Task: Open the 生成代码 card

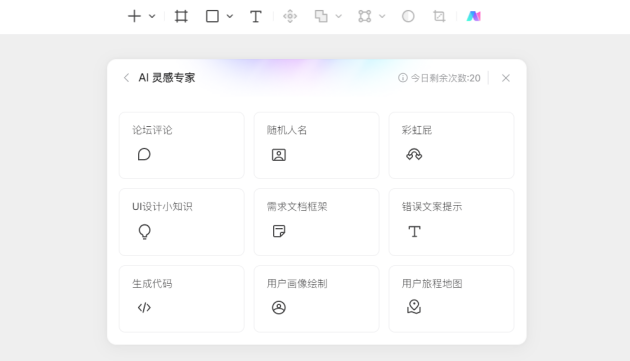Action: pos(182,299)
